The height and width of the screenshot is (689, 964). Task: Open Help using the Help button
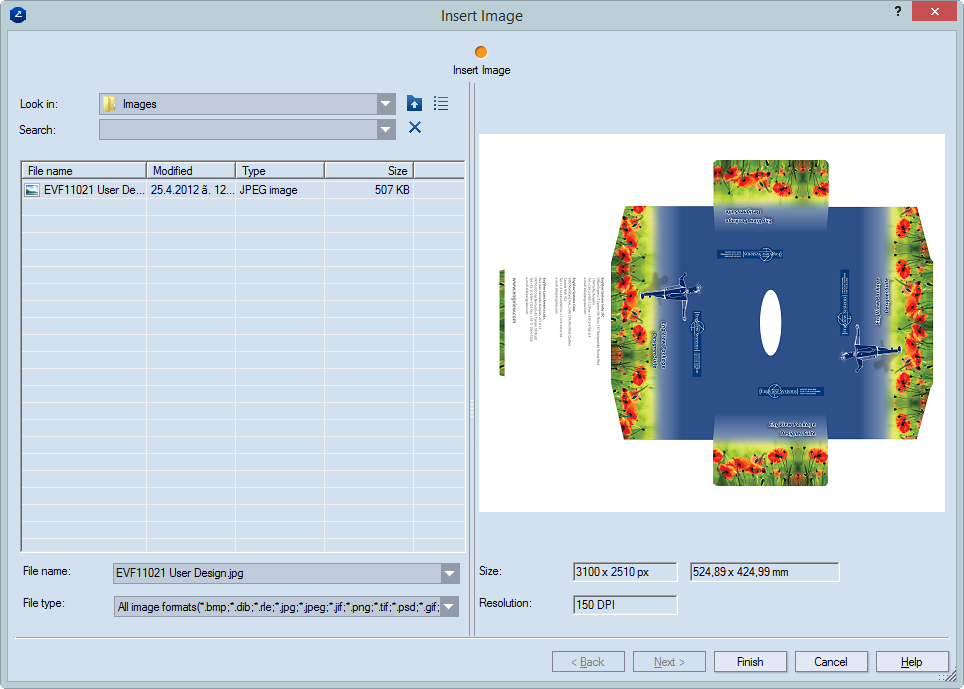(x=912, y=662)
